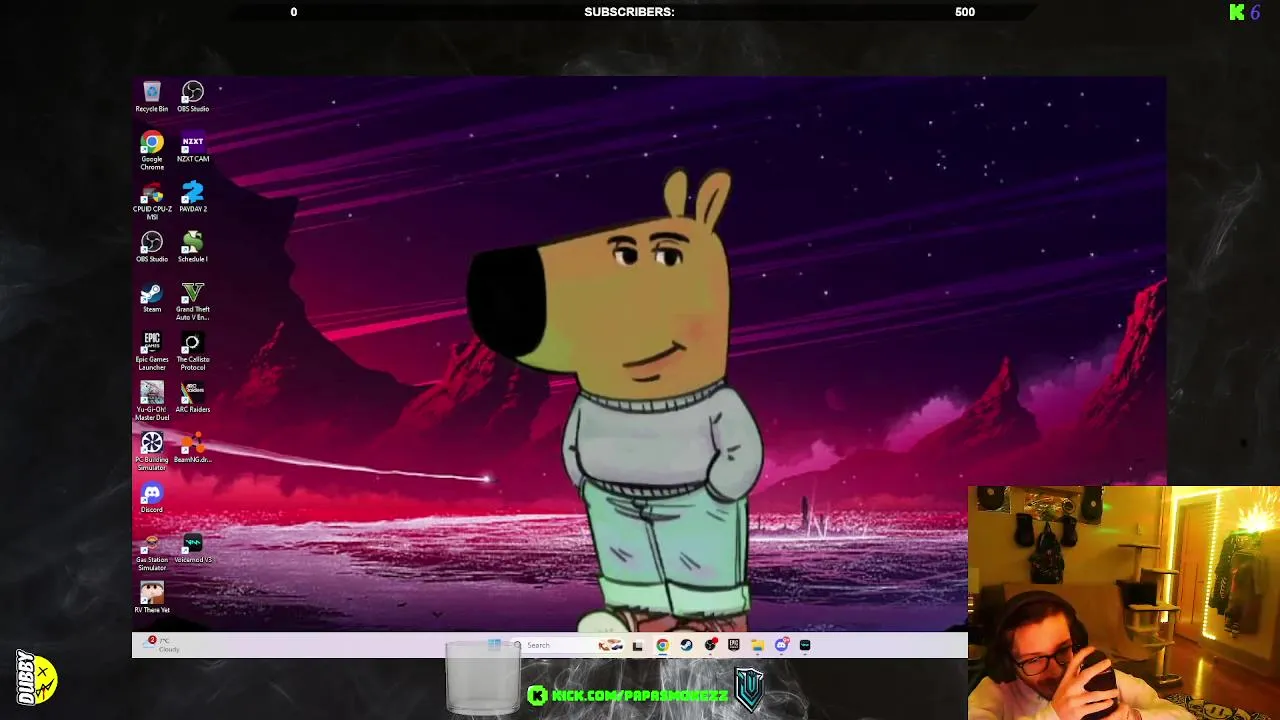The width and height of the screenshot is (1280, 720).
Task: Launch OBS Studio shortcut beside Recycle Bin
Action: click(x=193, y=97)
